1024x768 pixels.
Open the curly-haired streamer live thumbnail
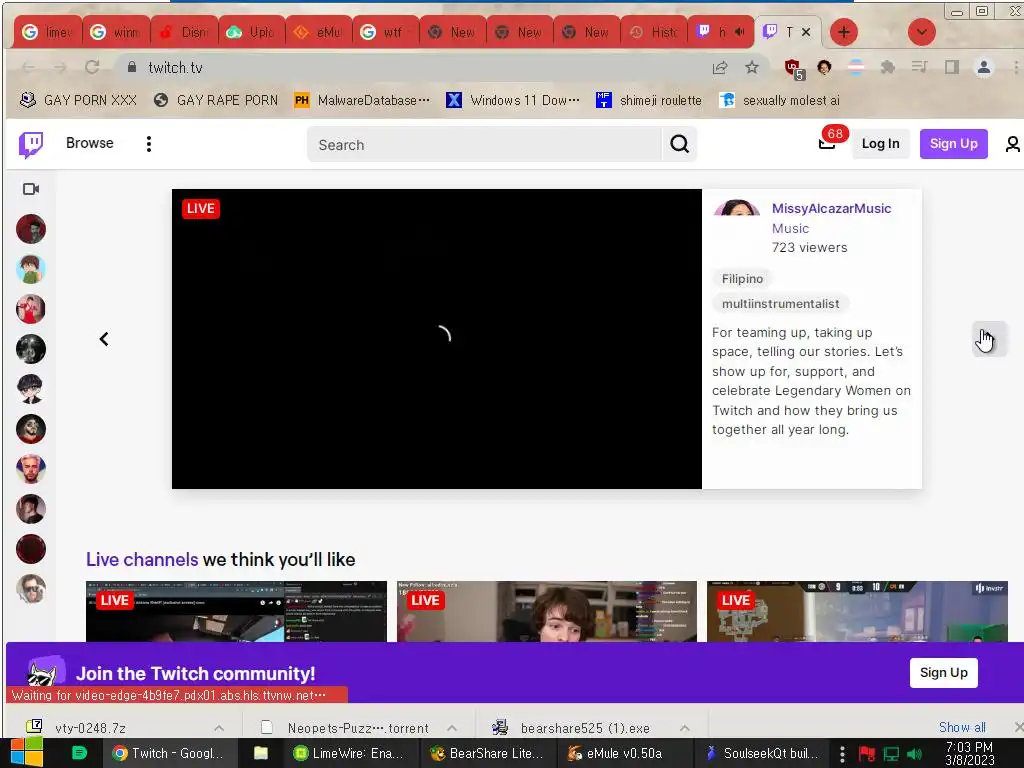(x=547, y=611)
